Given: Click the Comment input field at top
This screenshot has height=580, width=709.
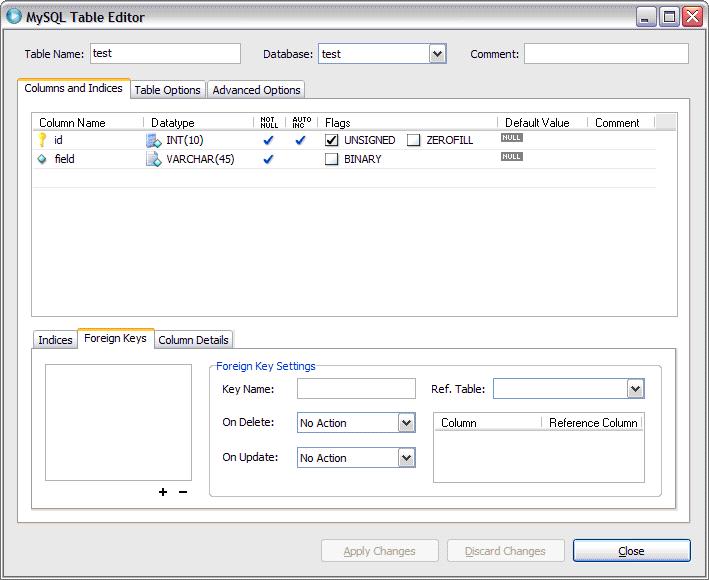Looking at the screenshot, I should pyautogui.click(x=606, y=53).
